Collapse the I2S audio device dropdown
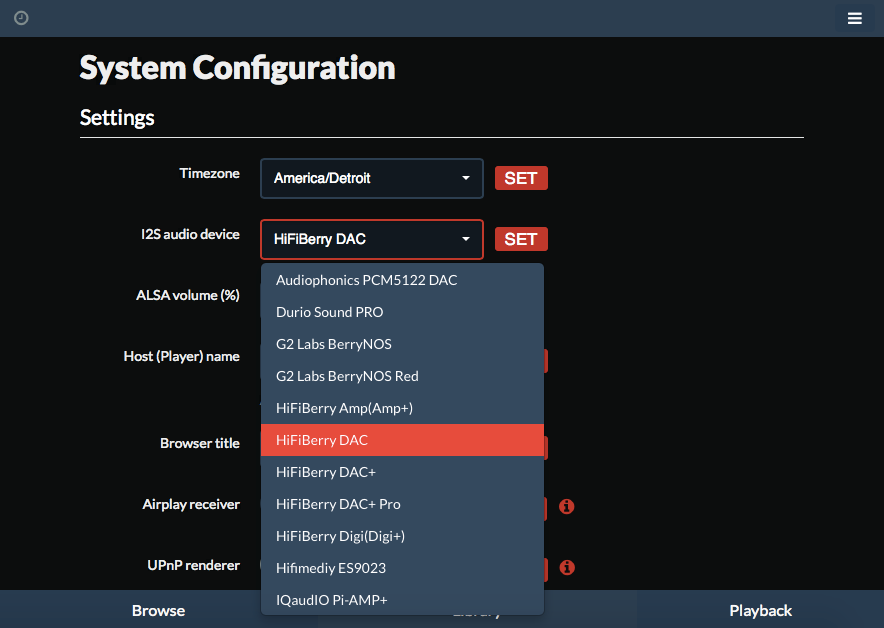 pos(372,239)
